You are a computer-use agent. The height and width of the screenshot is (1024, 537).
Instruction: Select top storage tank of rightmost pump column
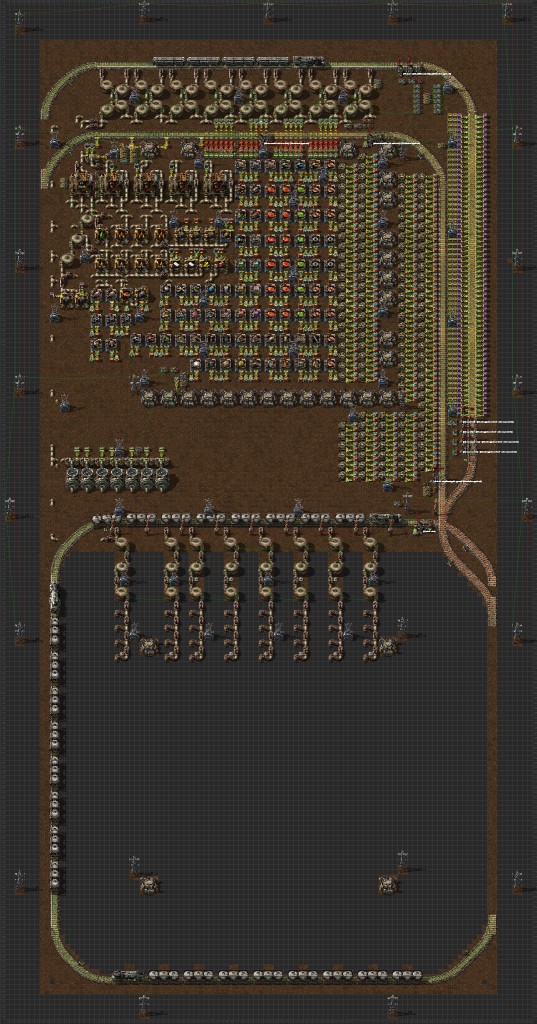[371, 542]
